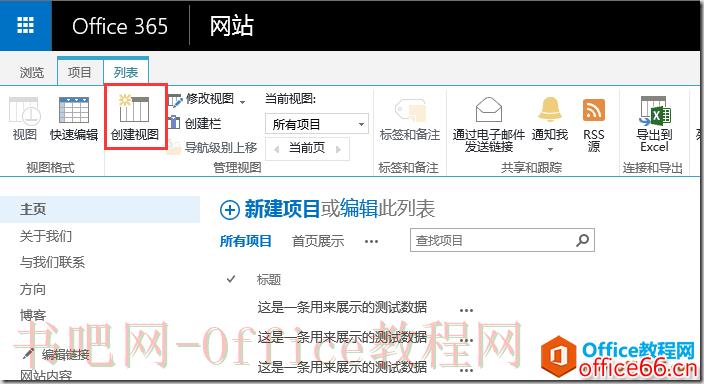The height and width of the screenshot is (384, 704).
Task: Click the search magnifier icon
Action: coord(583,240)
